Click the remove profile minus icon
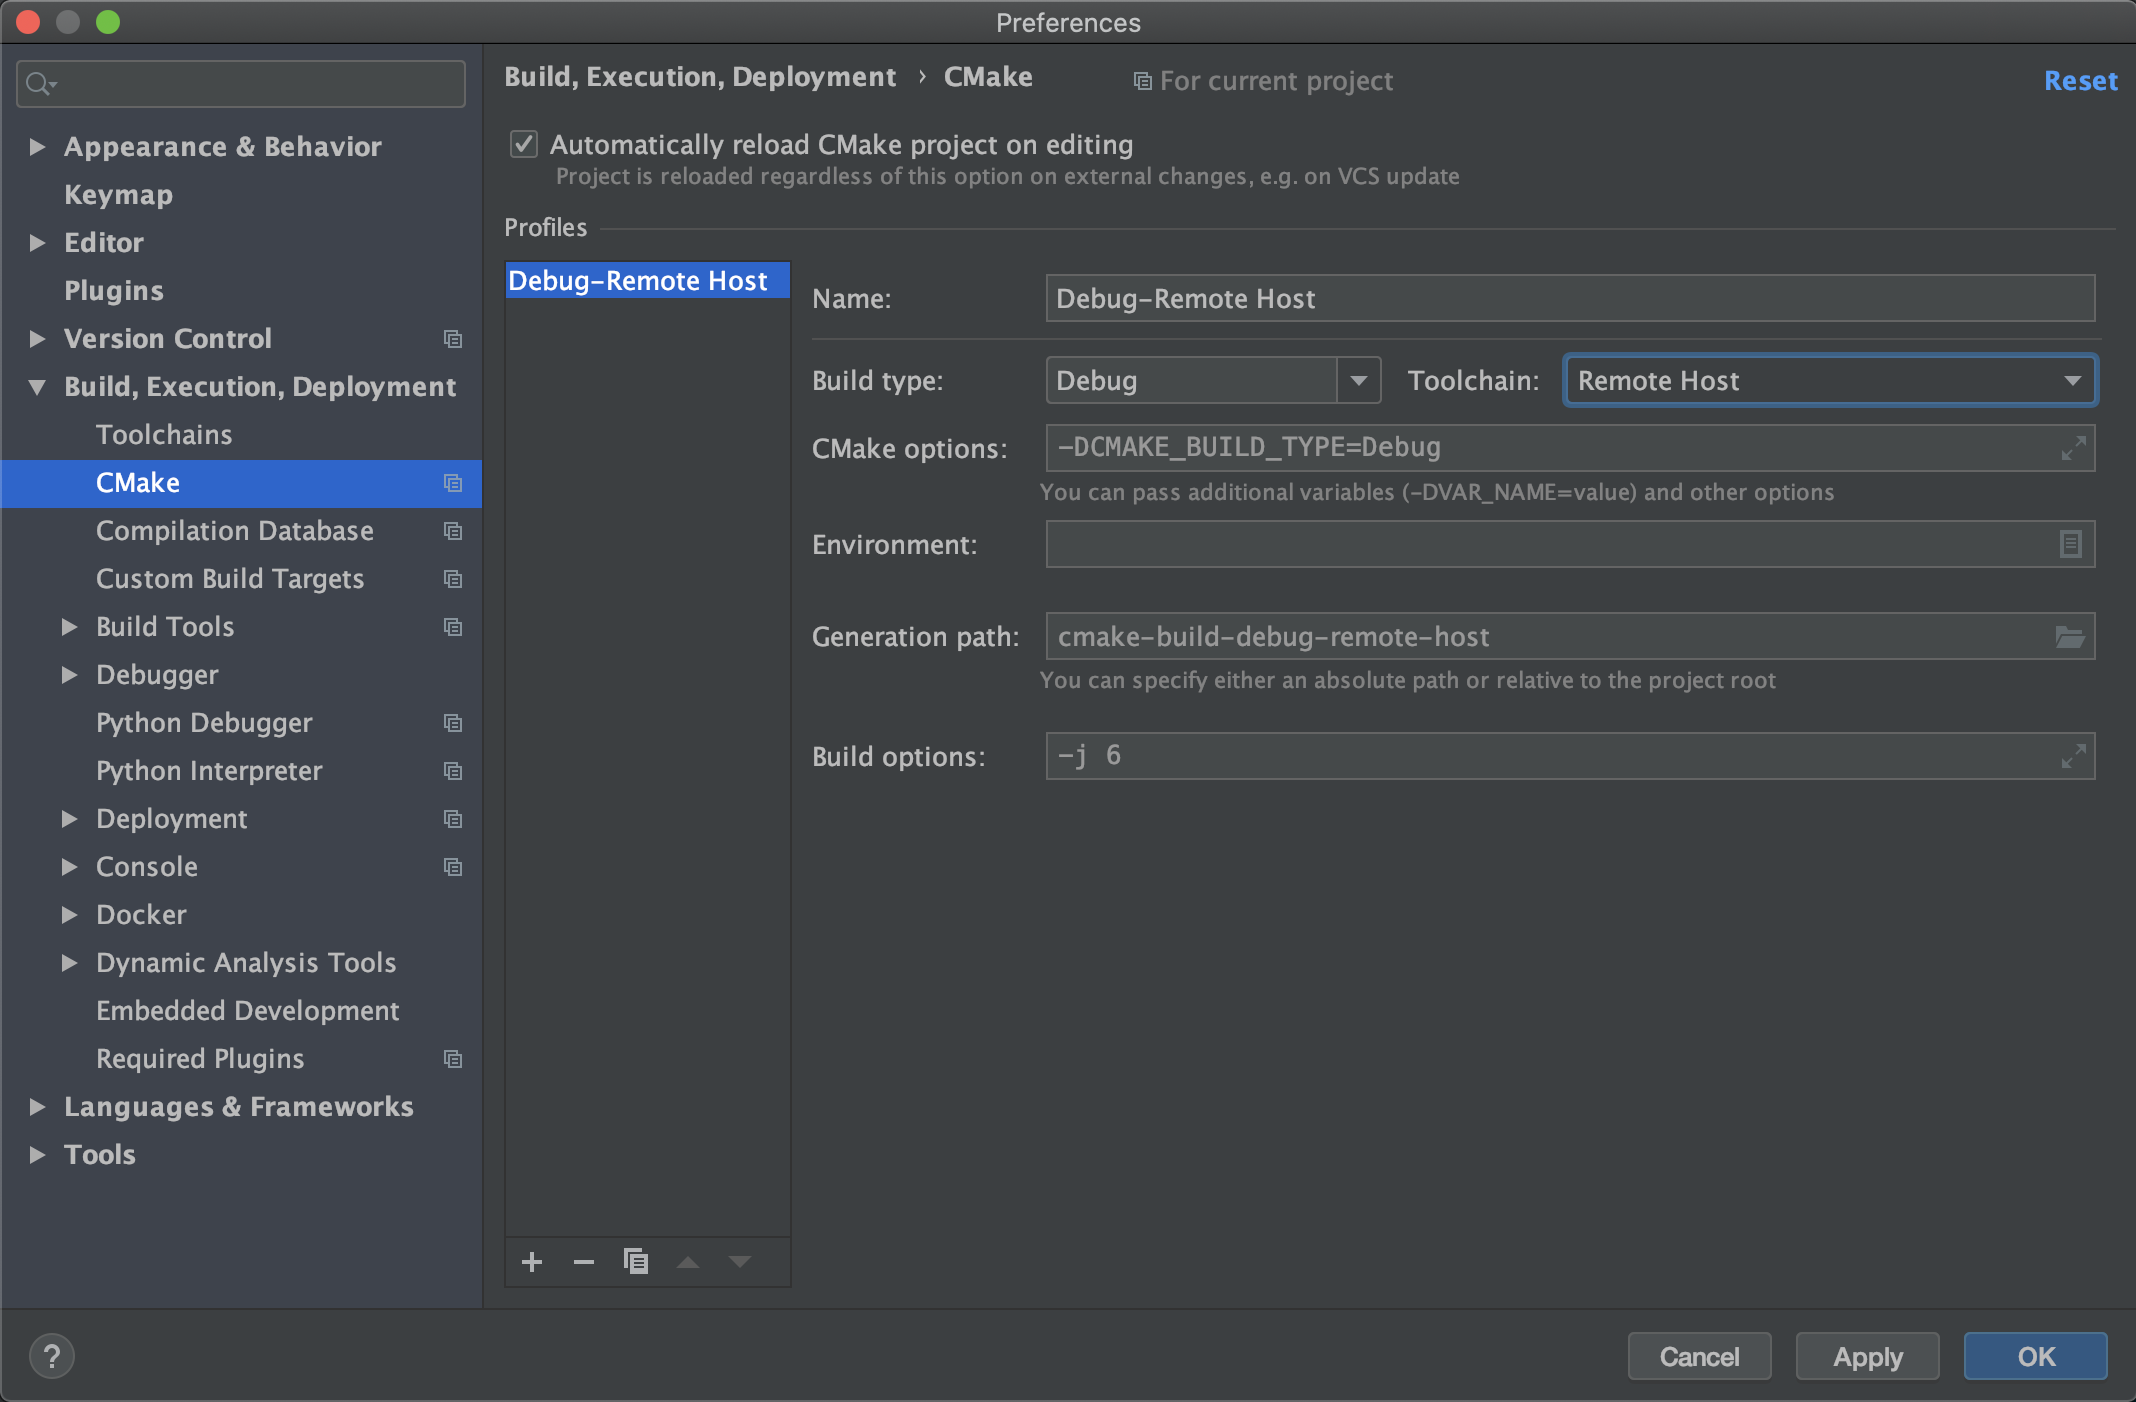 pos(584,1262)
